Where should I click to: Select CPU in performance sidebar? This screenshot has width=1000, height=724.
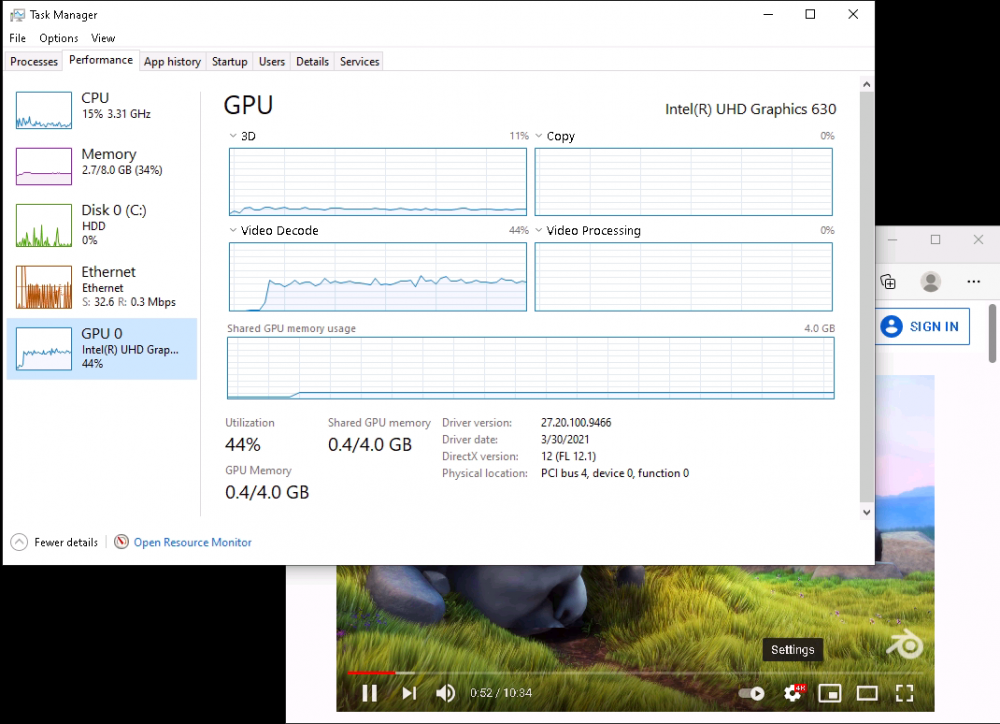pos(102,110)
